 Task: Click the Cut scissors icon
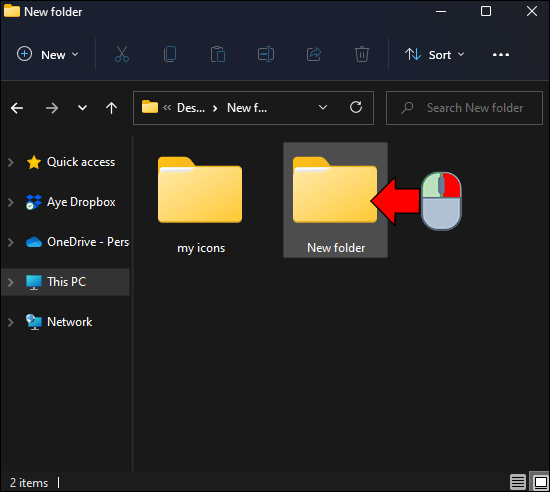[122, 54]
